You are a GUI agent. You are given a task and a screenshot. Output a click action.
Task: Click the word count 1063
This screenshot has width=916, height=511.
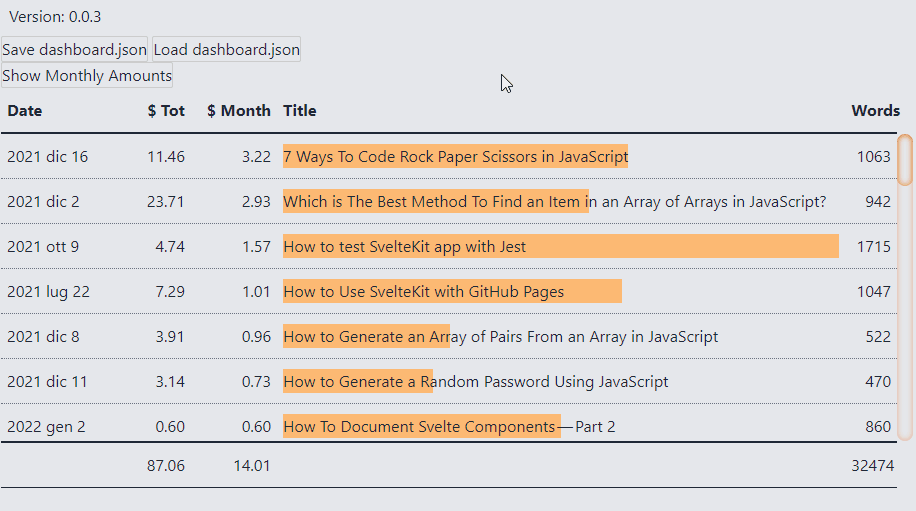click(x=873, y=157)
